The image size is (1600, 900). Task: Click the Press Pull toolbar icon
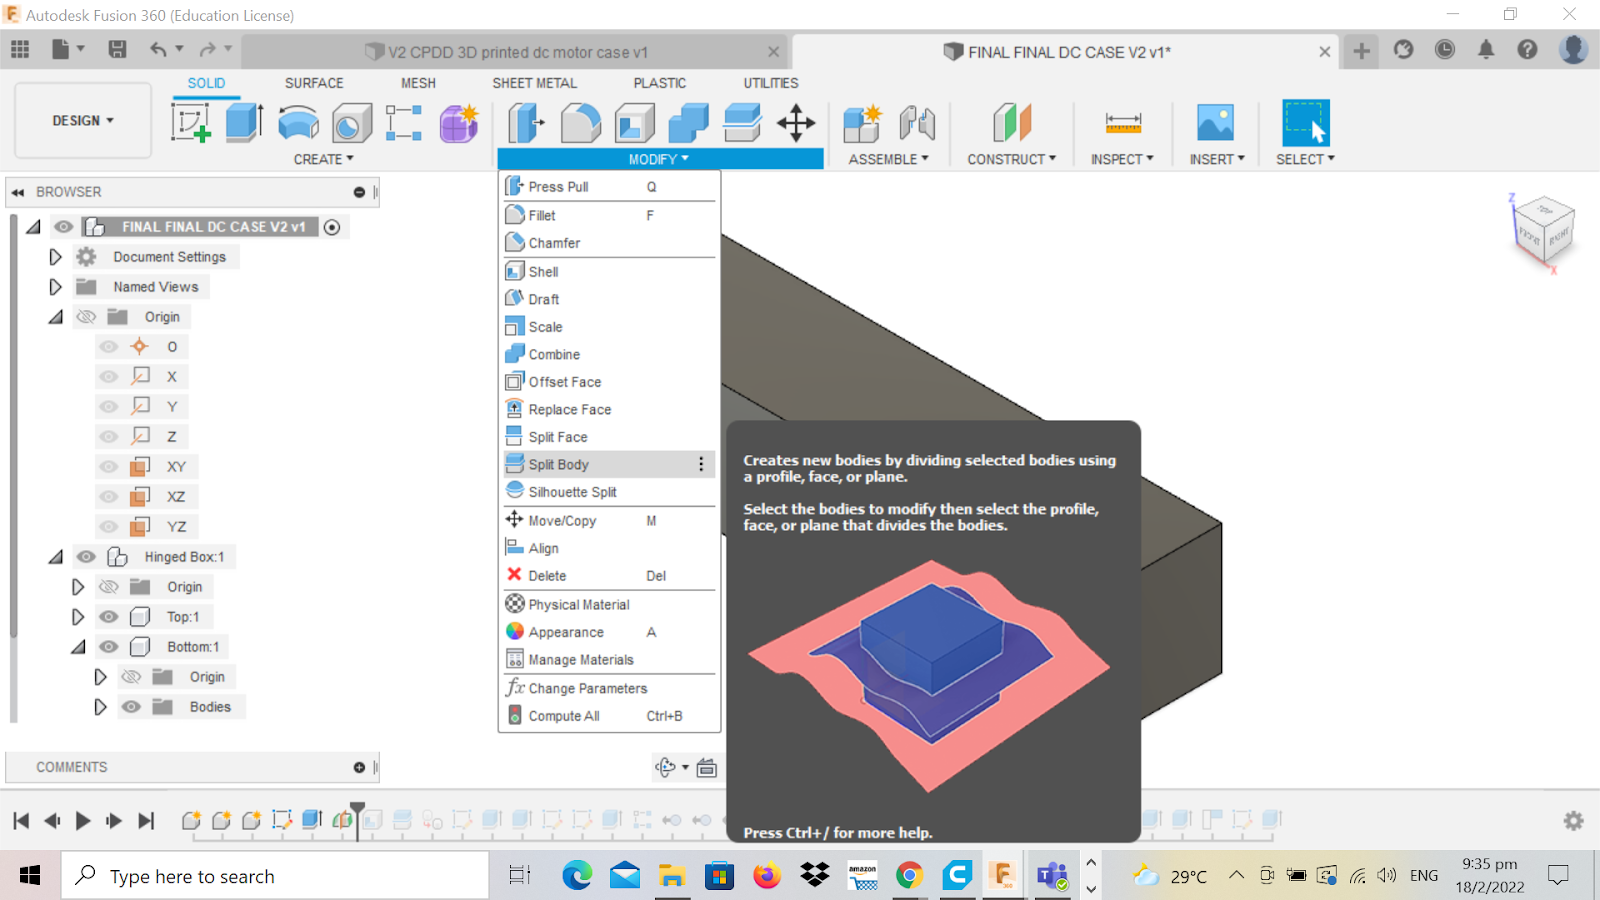pos(526,123)
